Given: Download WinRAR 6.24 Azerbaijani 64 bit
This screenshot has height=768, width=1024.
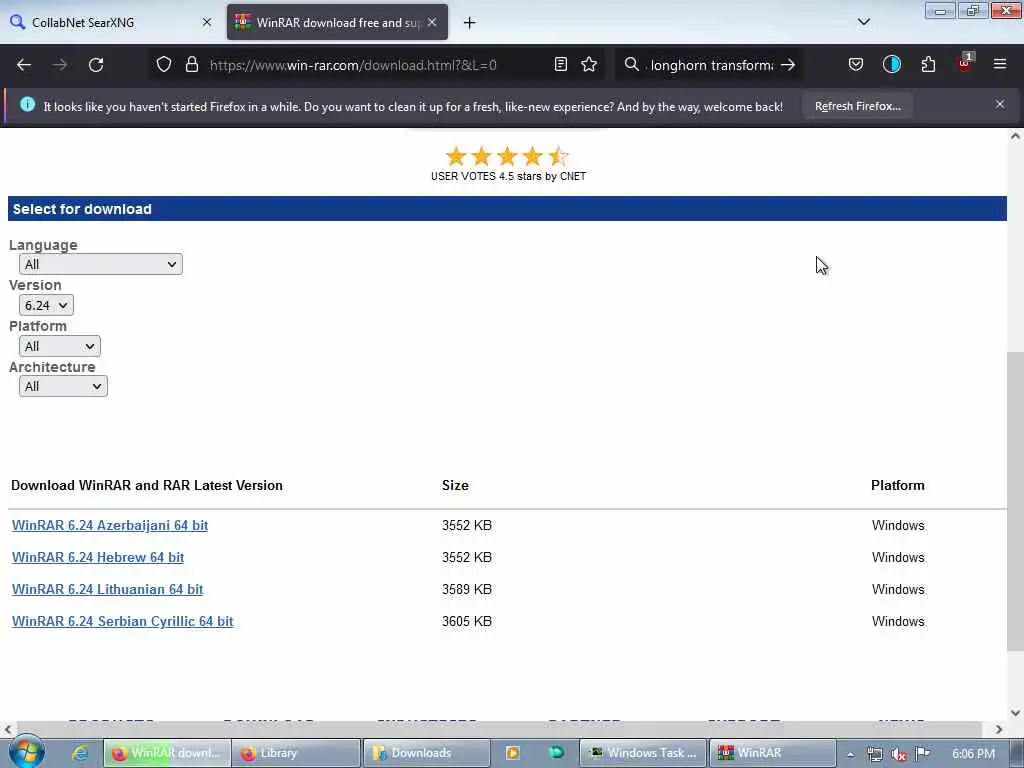Looking at the screenshot, I should pyautogui.click(x=110, y=525).
